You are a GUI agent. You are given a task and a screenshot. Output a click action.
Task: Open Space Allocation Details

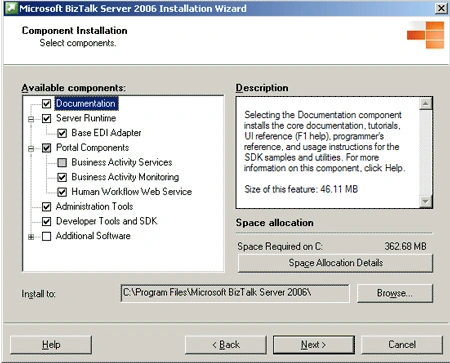[x=335, y=263]
